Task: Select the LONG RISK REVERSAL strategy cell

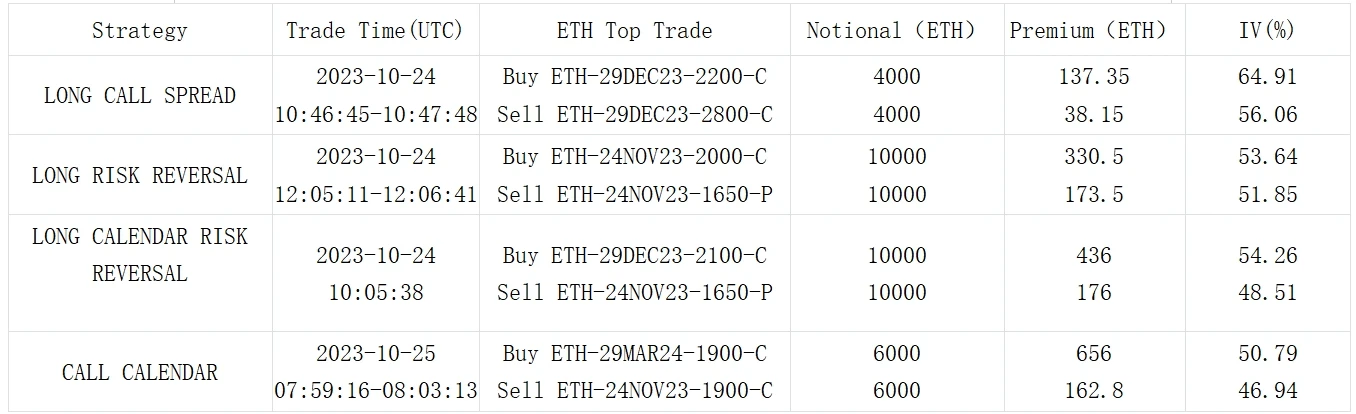Action: click(x=140, y=176)
